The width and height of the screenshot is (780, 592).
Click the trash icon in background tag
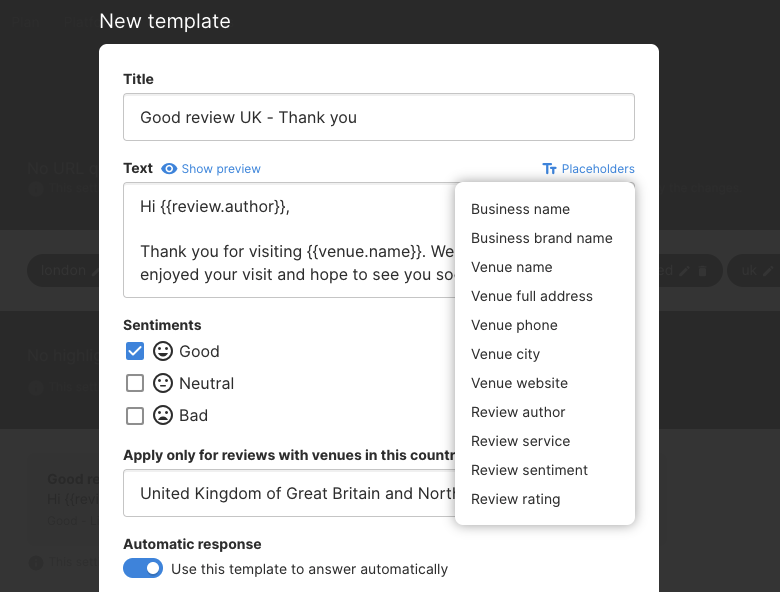pyautogui.click(x=702, y=271)
